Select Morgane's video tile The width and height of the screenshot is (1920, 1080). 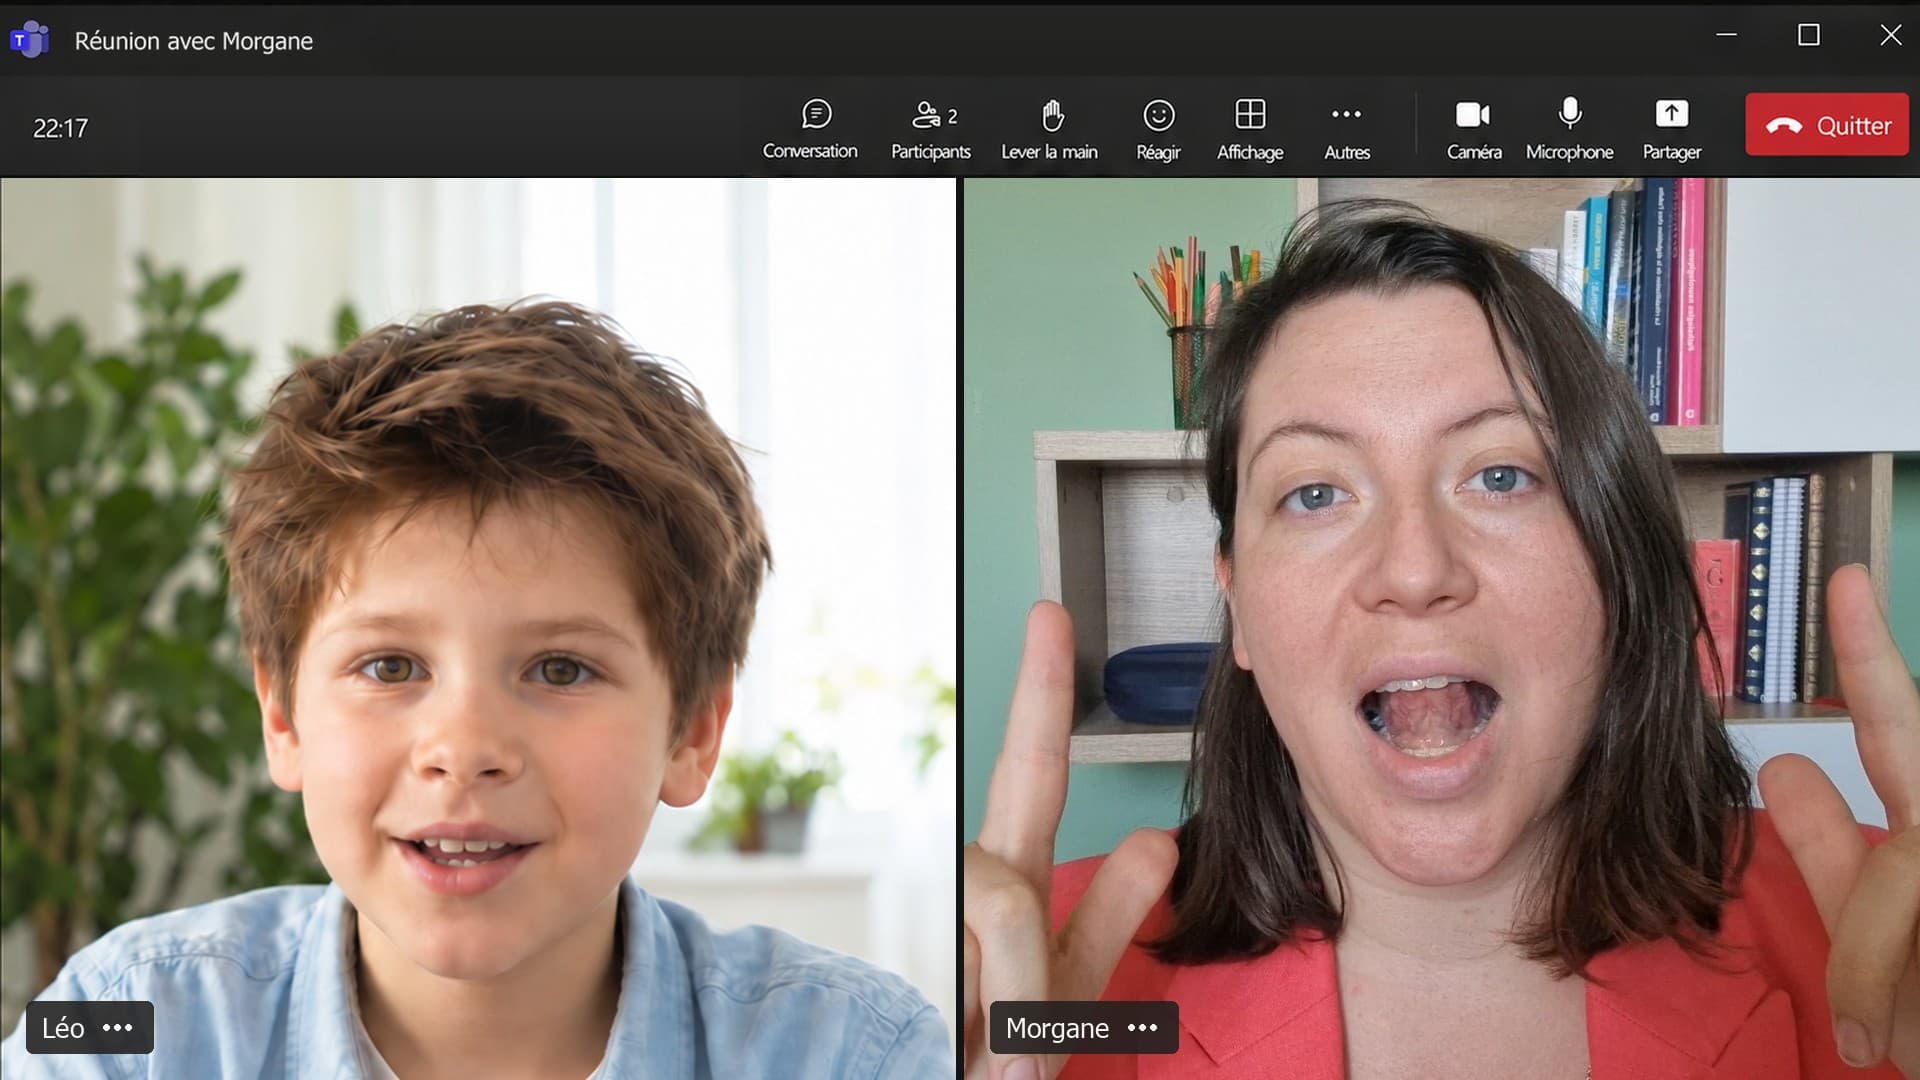[1441, 628]
